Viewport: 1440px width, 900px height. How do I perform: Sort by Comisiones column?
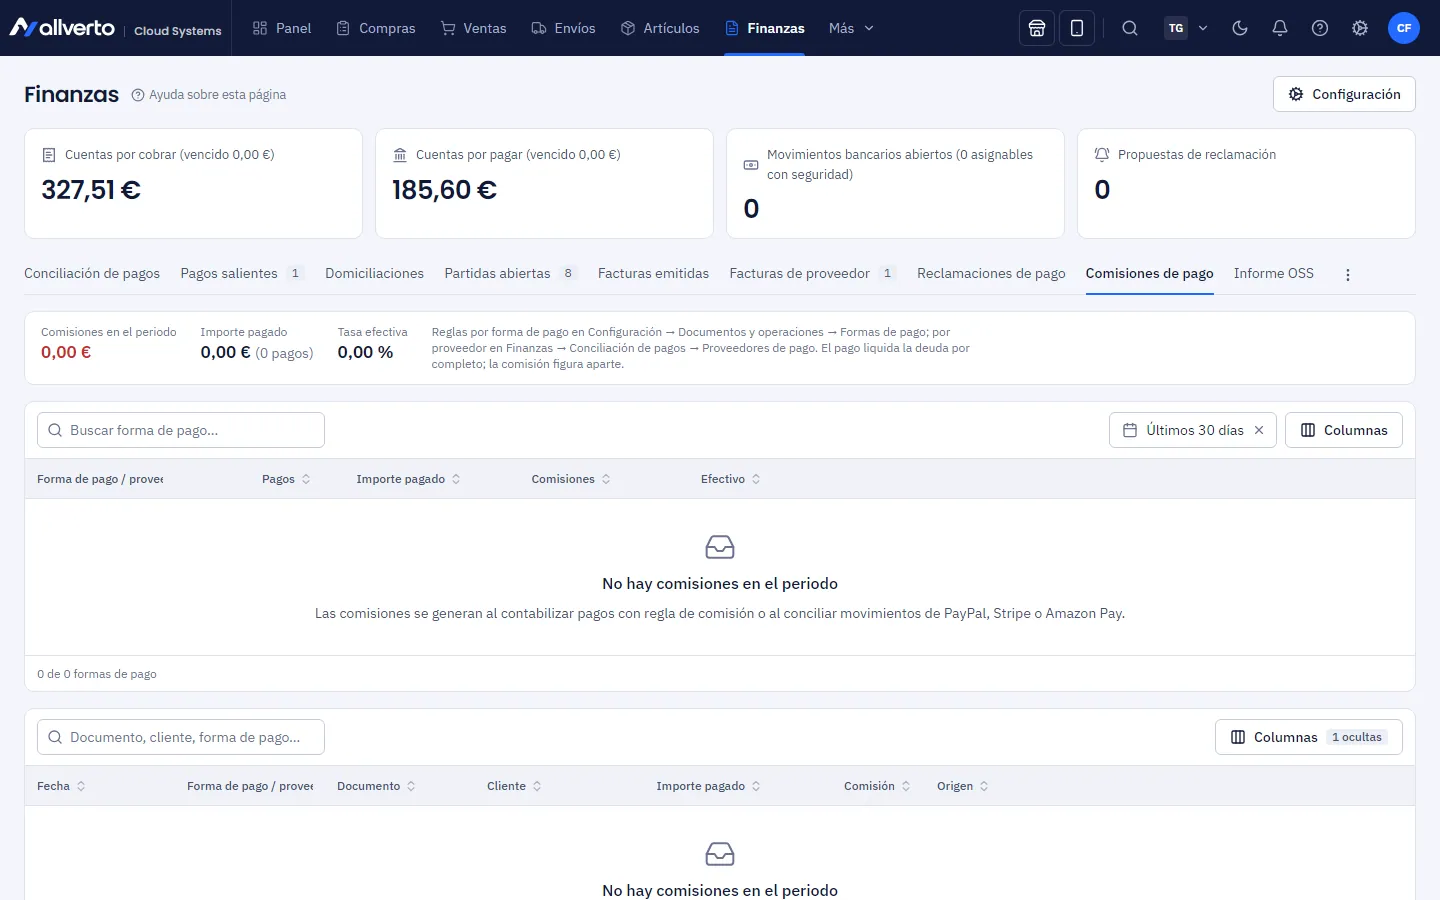[x=571, y=479]
